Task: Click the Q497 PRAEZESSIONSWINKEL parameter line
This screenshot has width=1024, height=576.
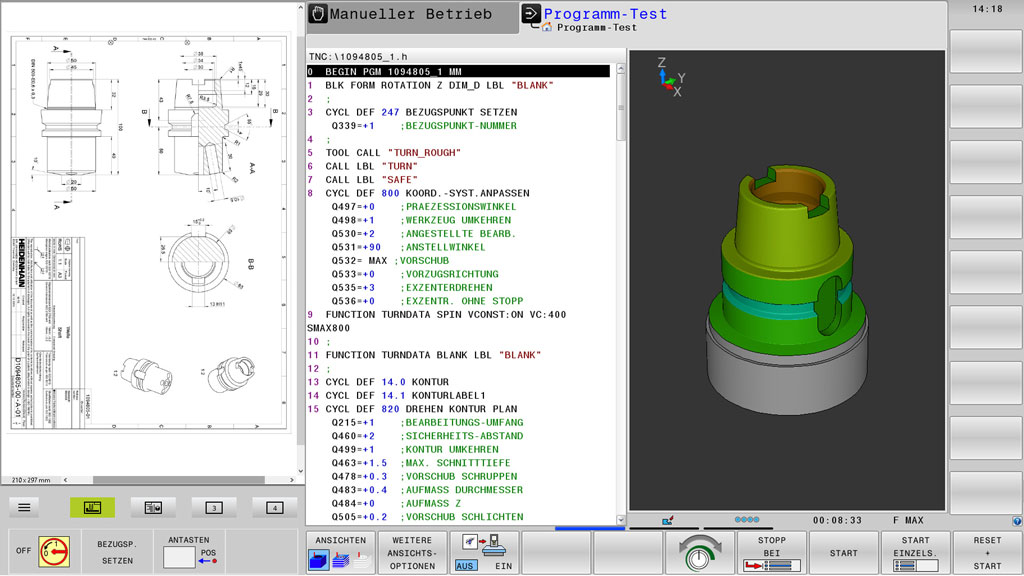Action: (424, 207)
